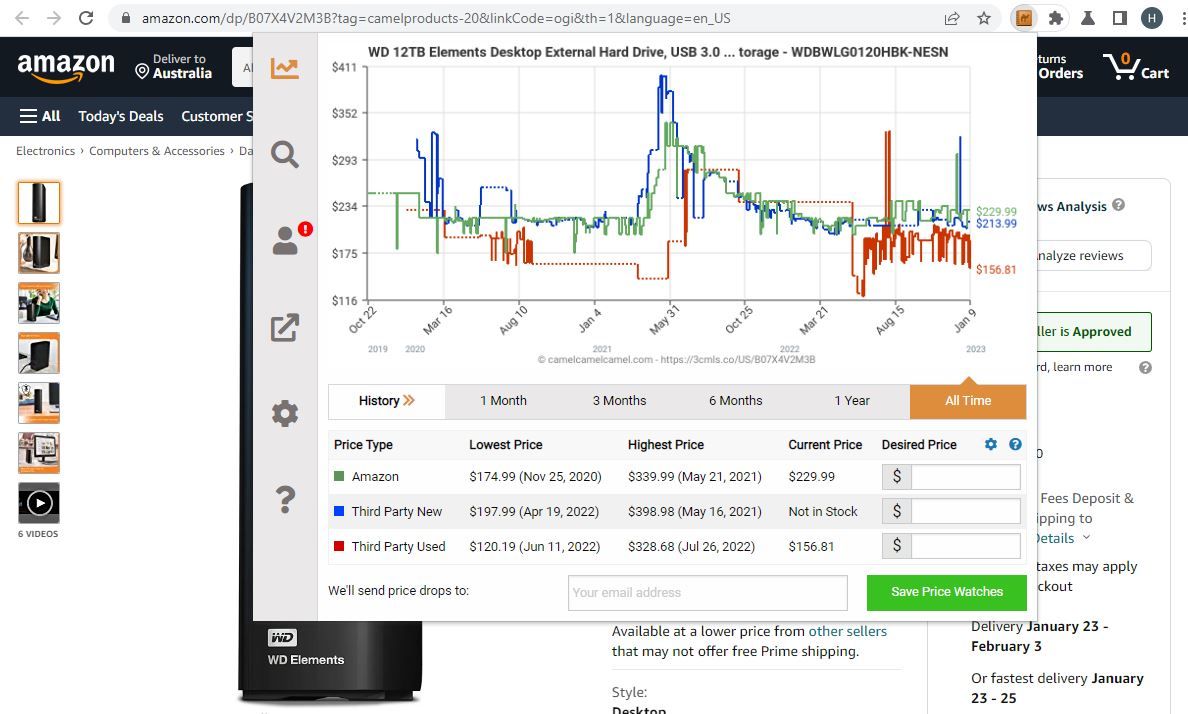Select All Time history range
1188x714 pixels.
tap(968, 401)
